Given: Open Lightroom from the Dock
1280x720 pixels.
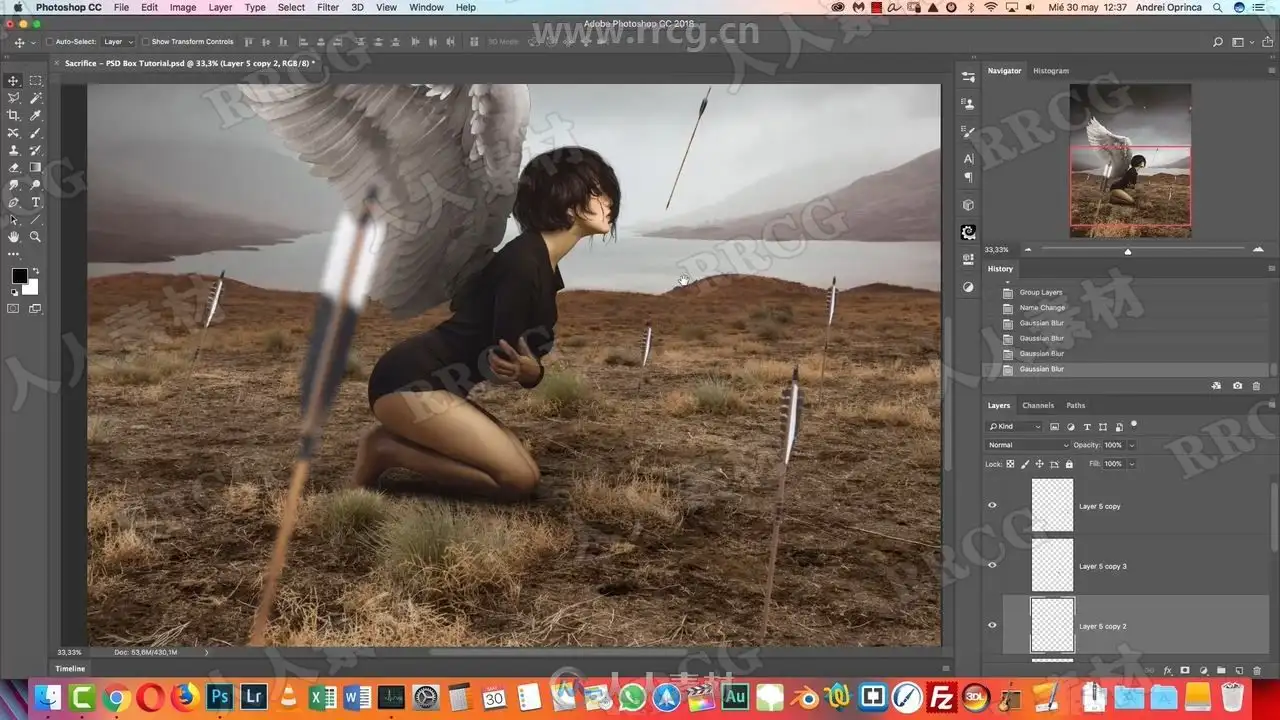Looking at the screenshot, I should pos(253,697).
